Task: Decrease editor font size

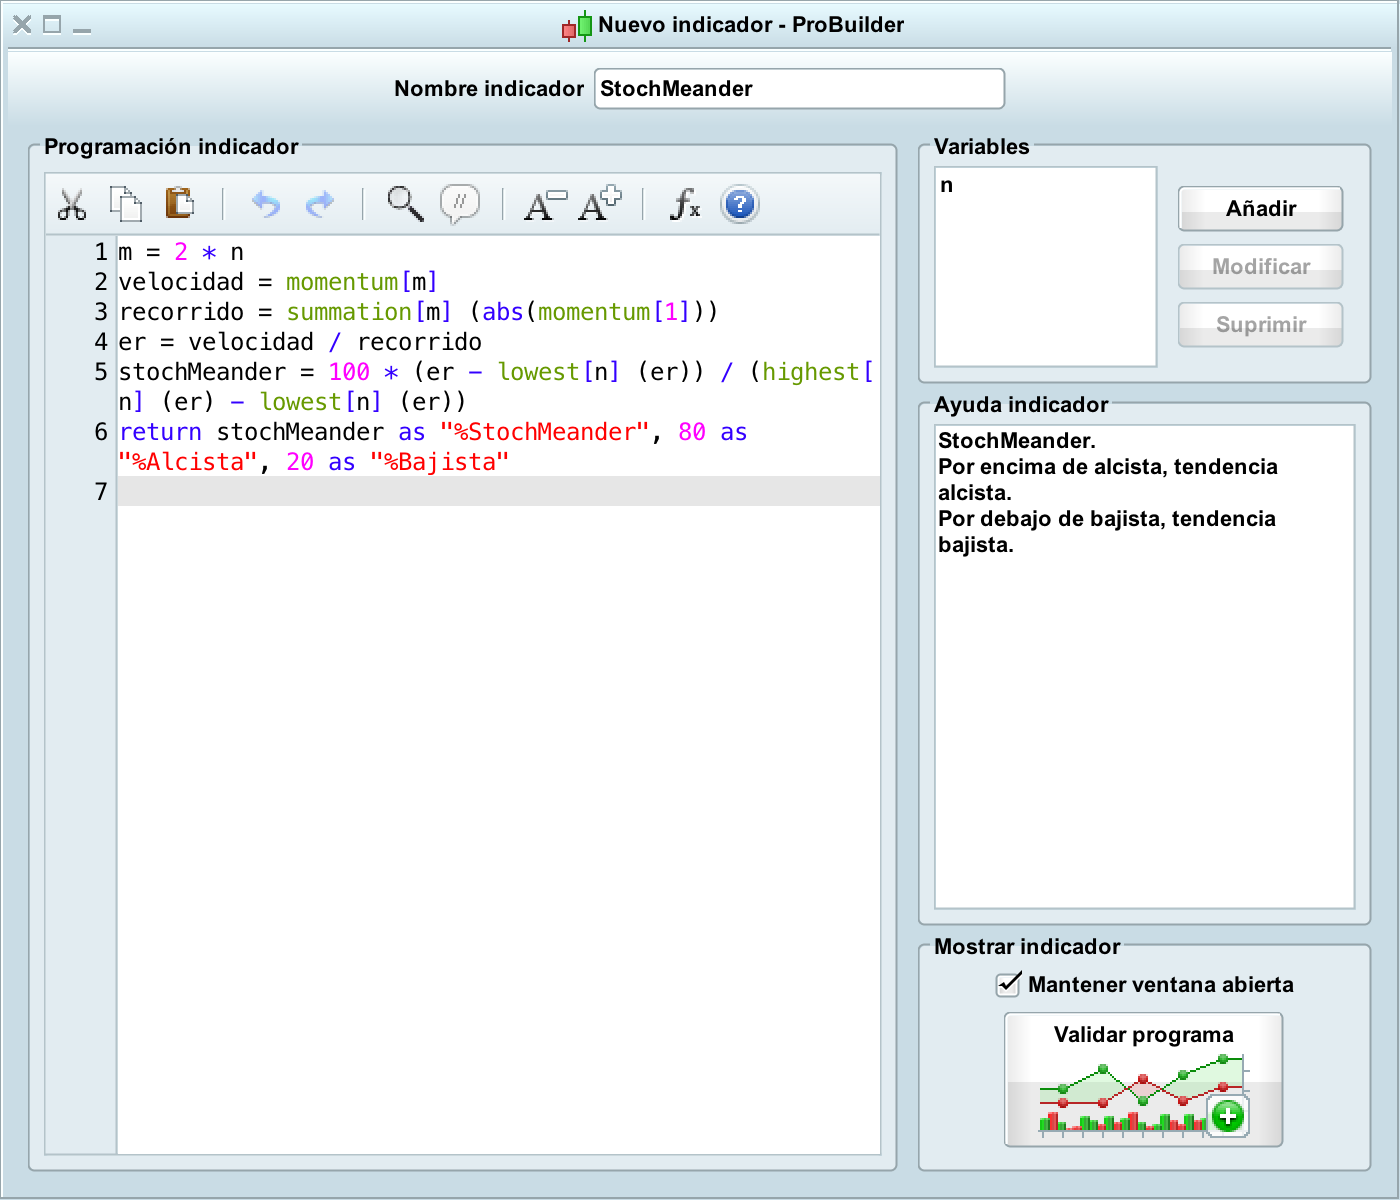Action: pos(545,204)
